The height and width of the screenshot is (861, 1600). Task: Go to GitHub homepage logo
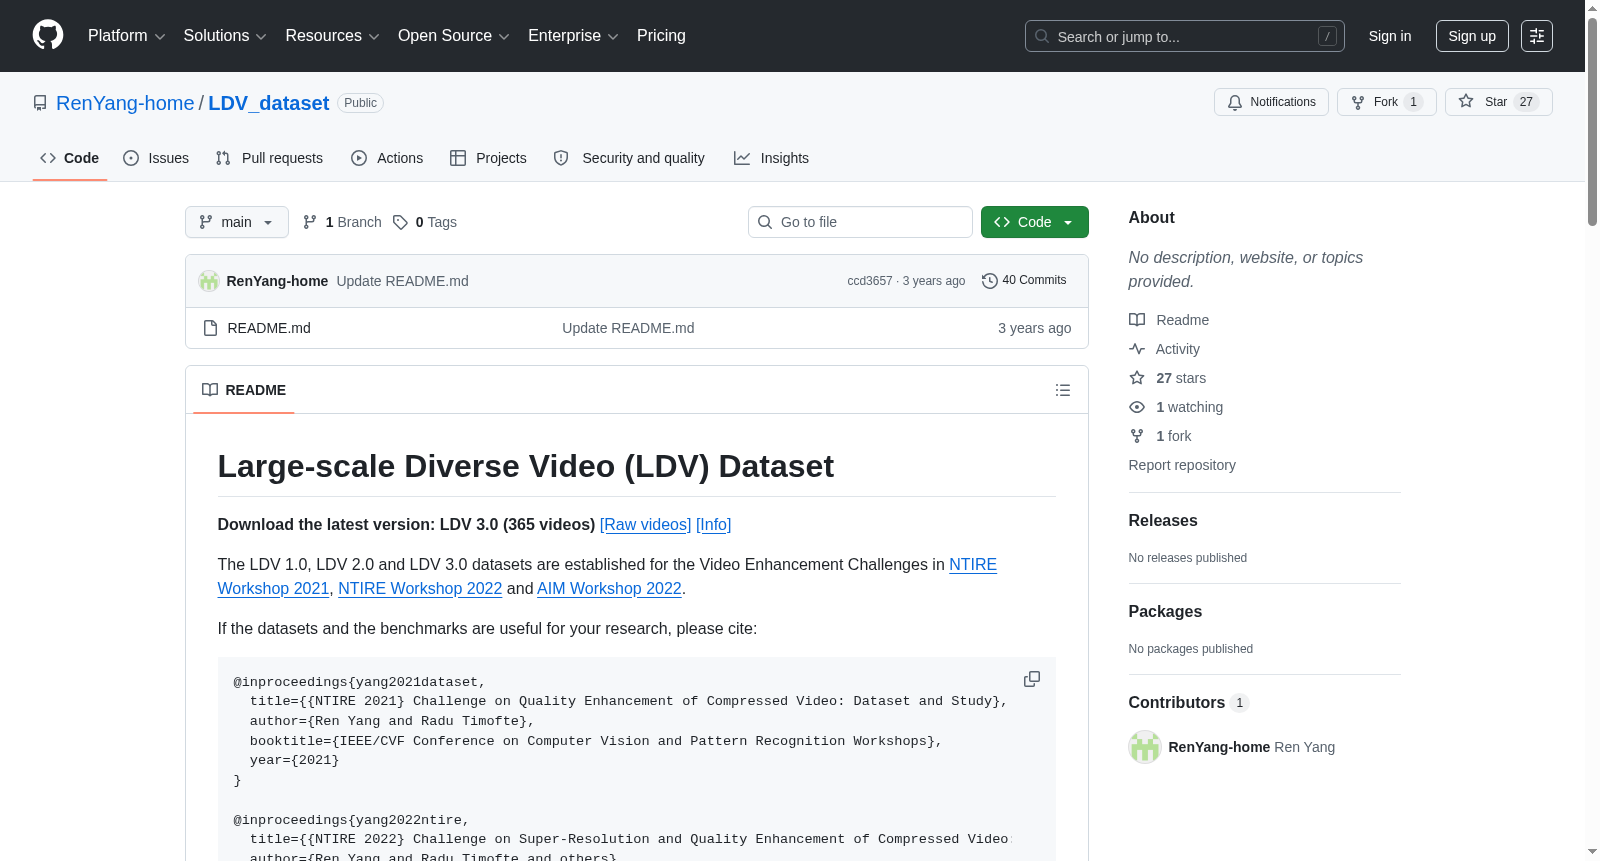point(48,35)
